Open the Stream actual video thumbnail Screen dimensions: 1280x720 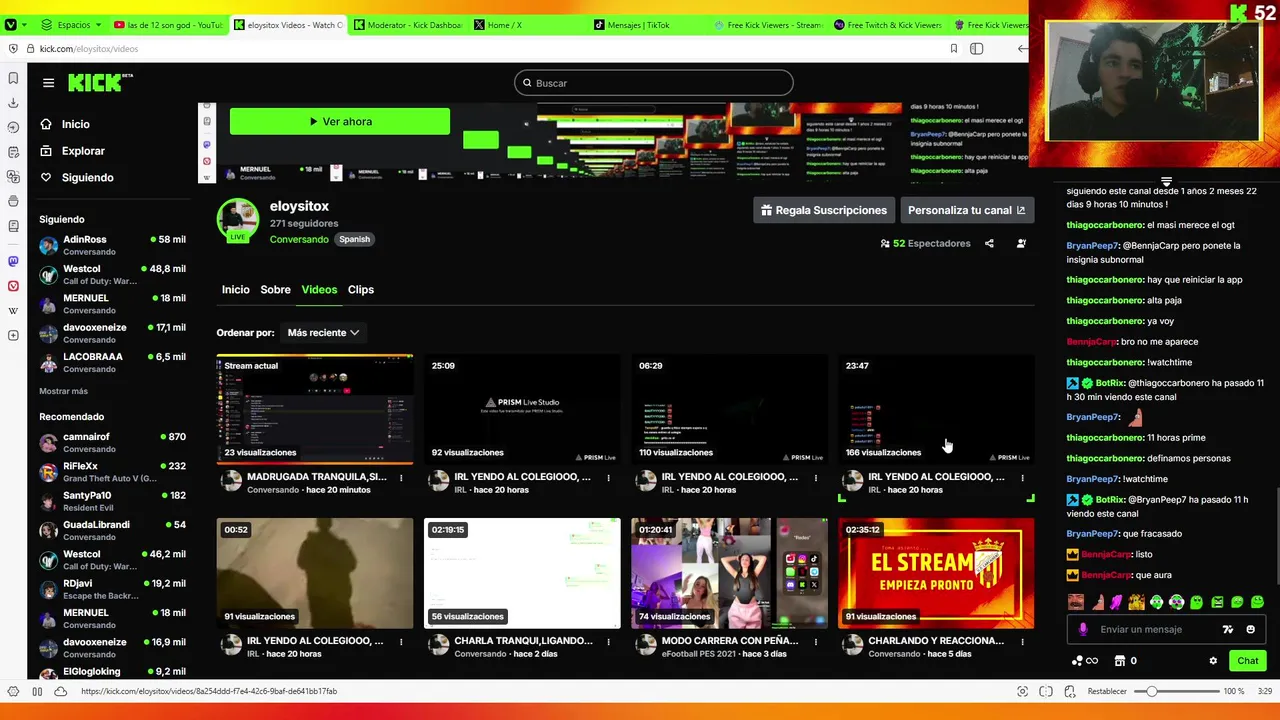pos(315,409)
